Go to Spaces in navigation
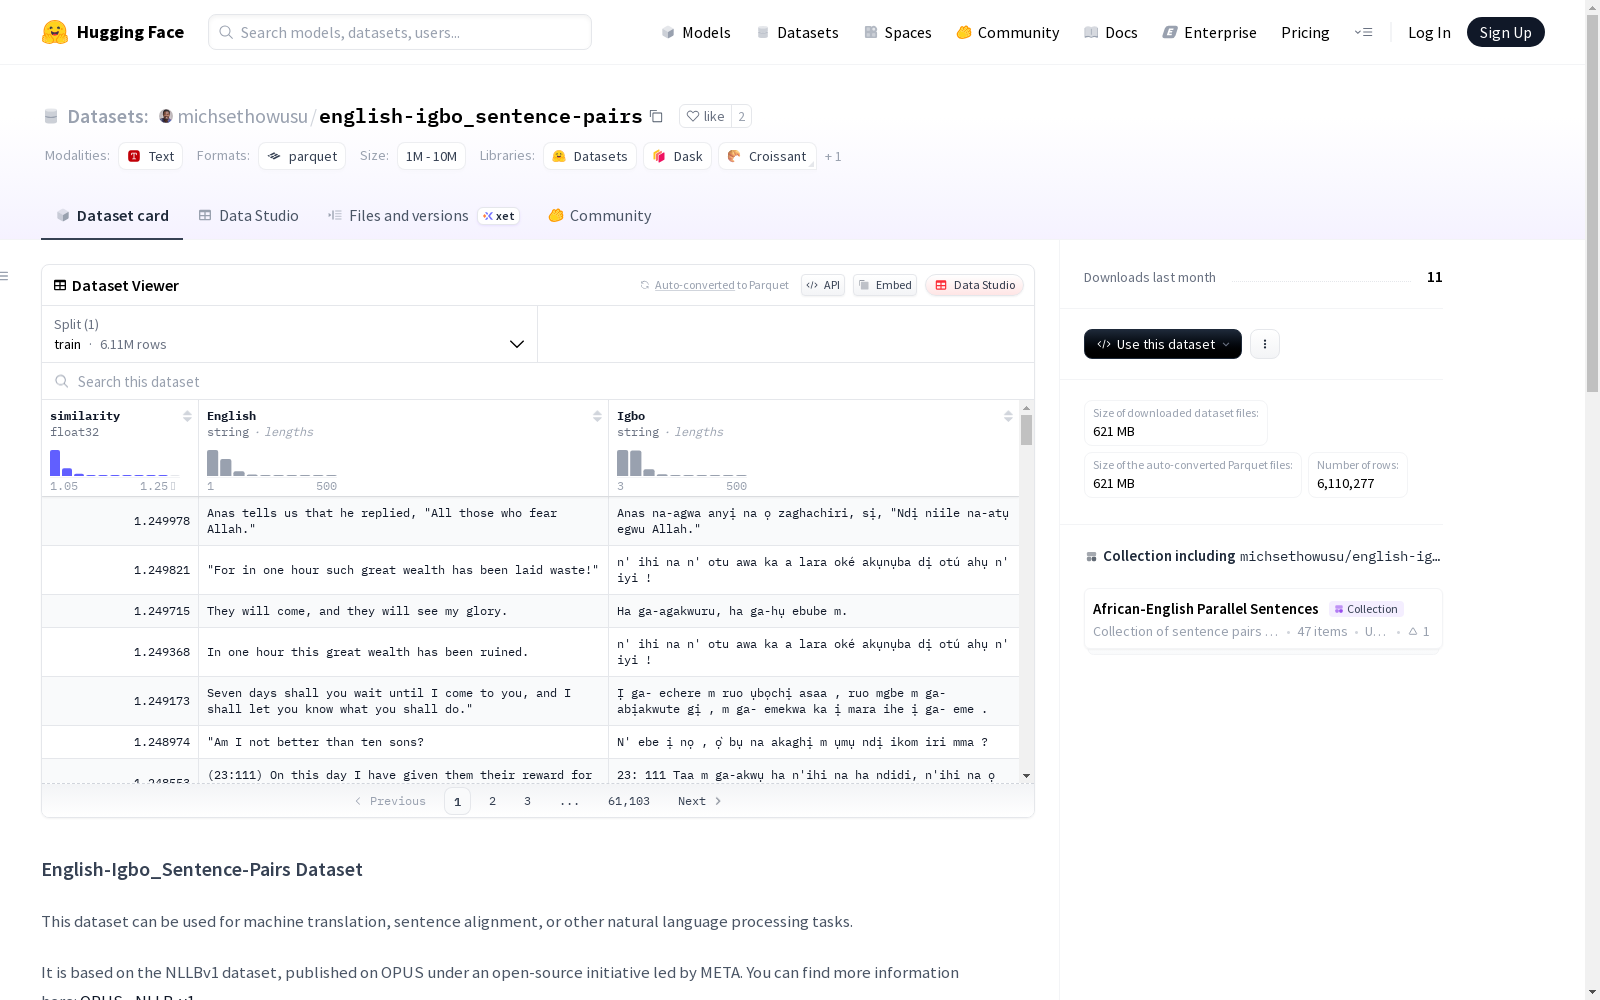Image resolution: width=1600 pixels, height=1000 pixels. click(x=898, y=32)
